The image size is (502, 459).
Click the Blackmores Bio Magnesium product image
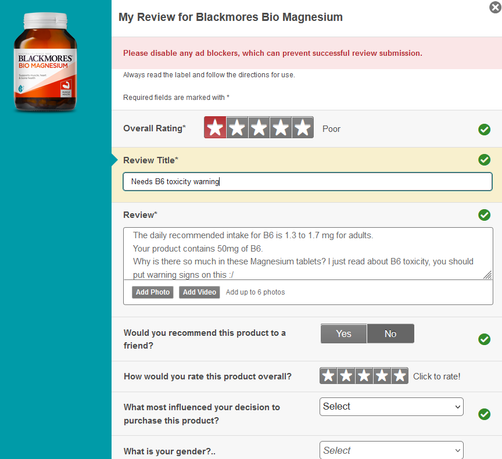pyautogui.click(x=45, y=62)
